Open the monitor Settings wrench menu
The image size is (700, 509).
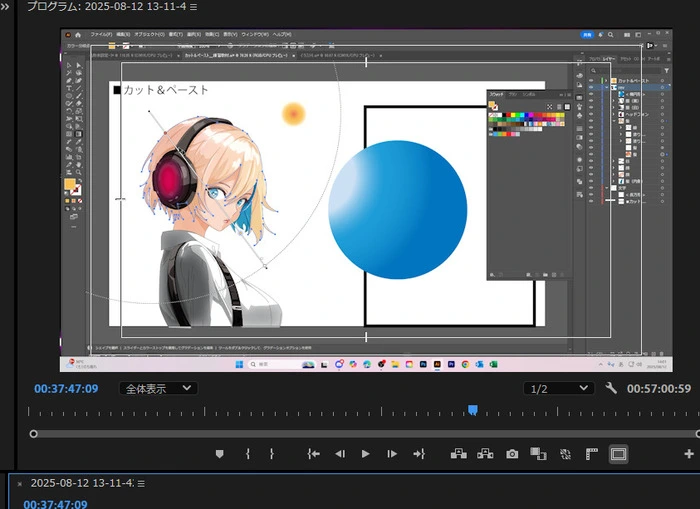[611, 388]
